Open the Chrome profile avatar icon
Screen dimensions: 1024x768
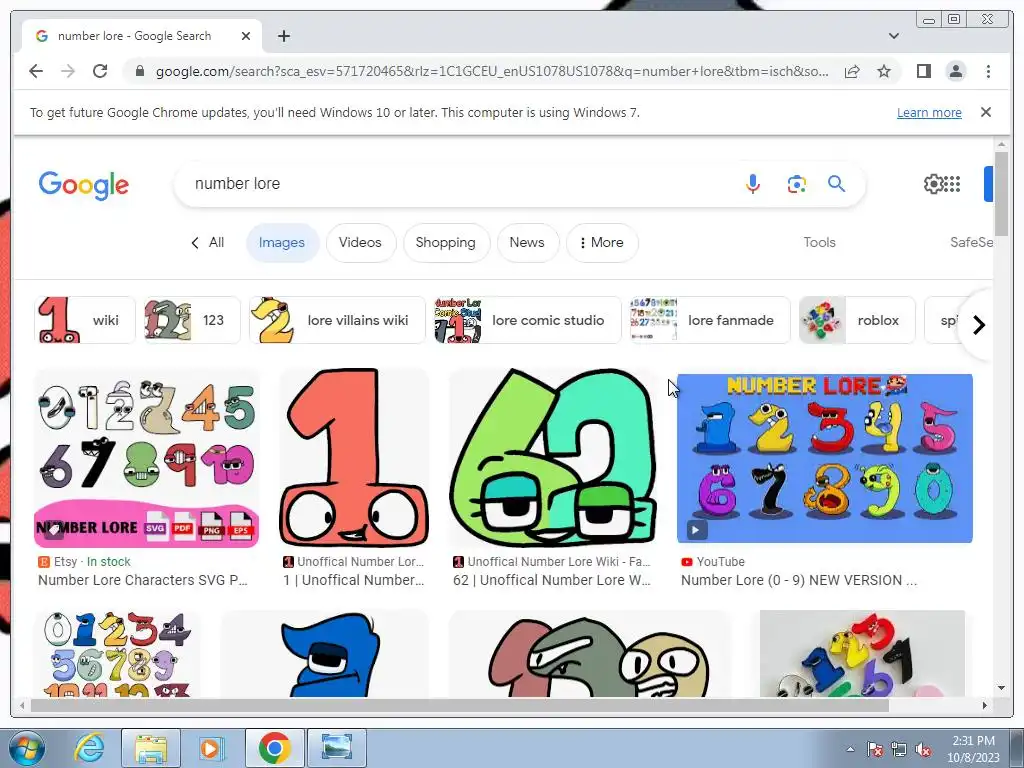click(955, 71)
